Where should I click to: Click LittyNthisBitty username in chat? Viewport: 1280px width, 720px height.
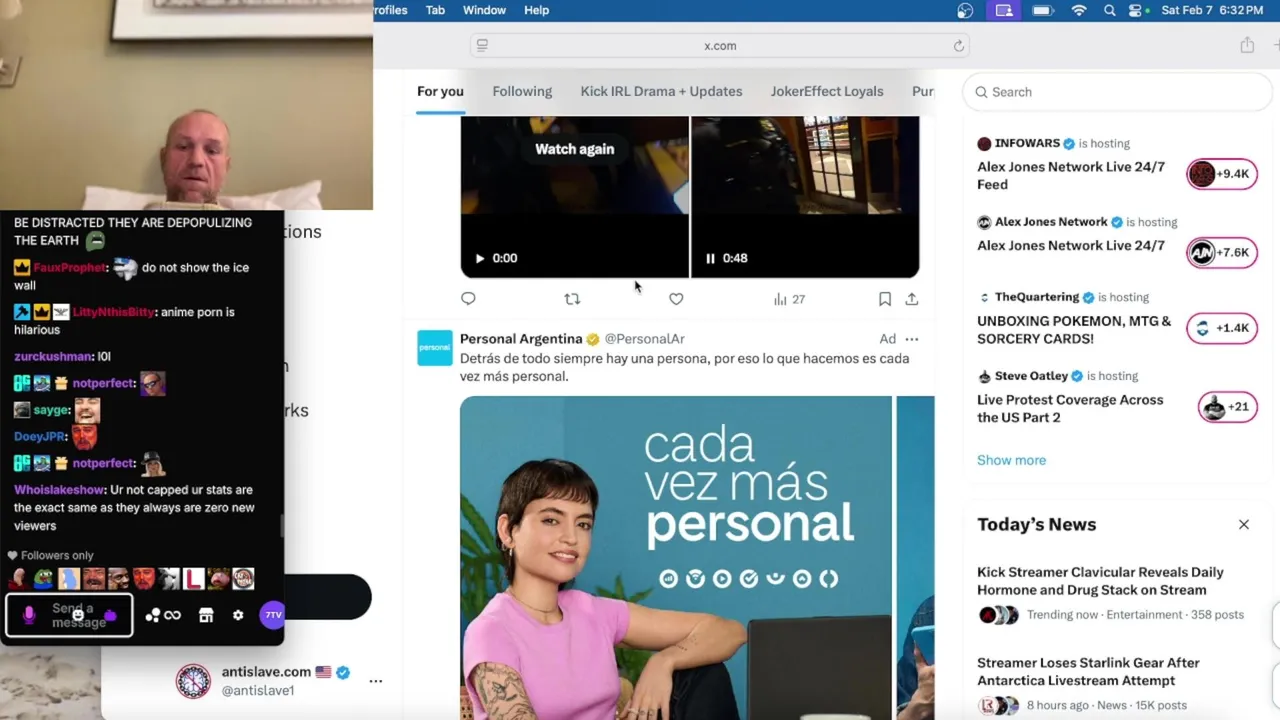(113, 312)
